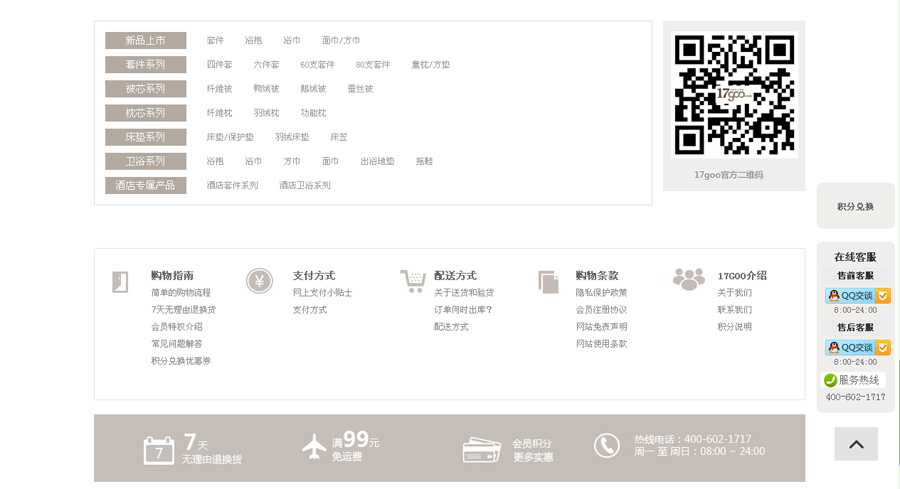
Task: Select the 枕芯系列 category label
Action: [x=146, y=112]
